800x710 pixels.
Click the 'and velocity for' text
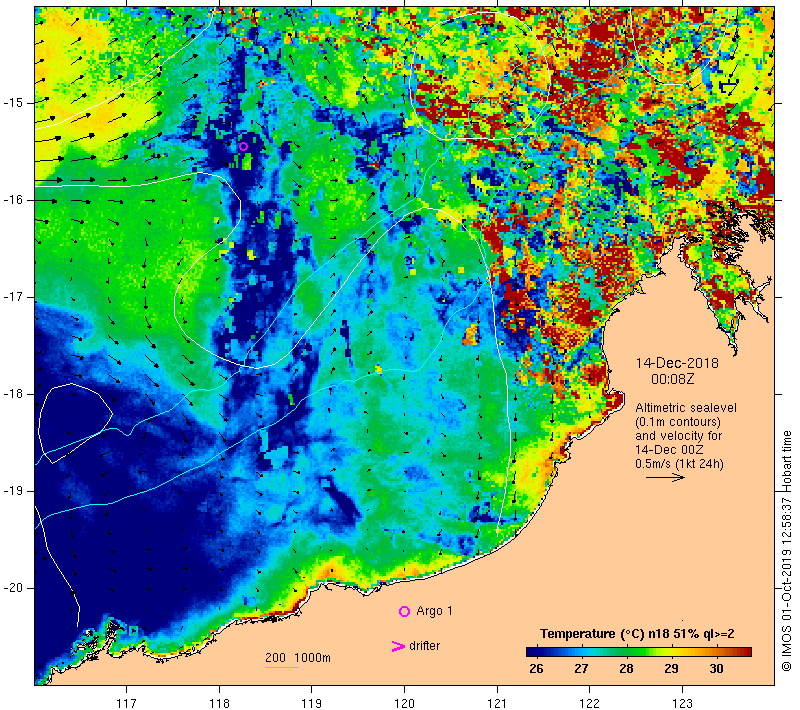[x=679, y=436]
